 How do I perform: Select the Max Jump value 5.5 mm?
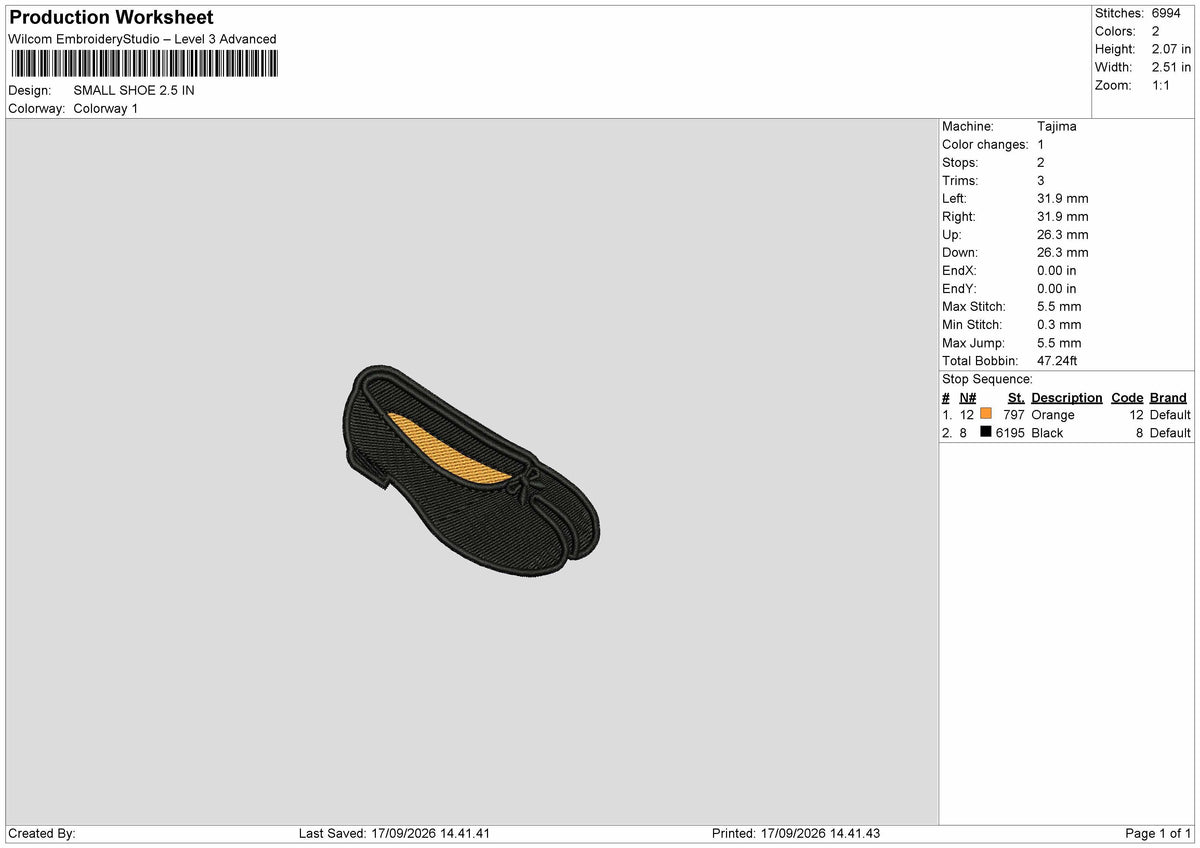(1059, 342)
